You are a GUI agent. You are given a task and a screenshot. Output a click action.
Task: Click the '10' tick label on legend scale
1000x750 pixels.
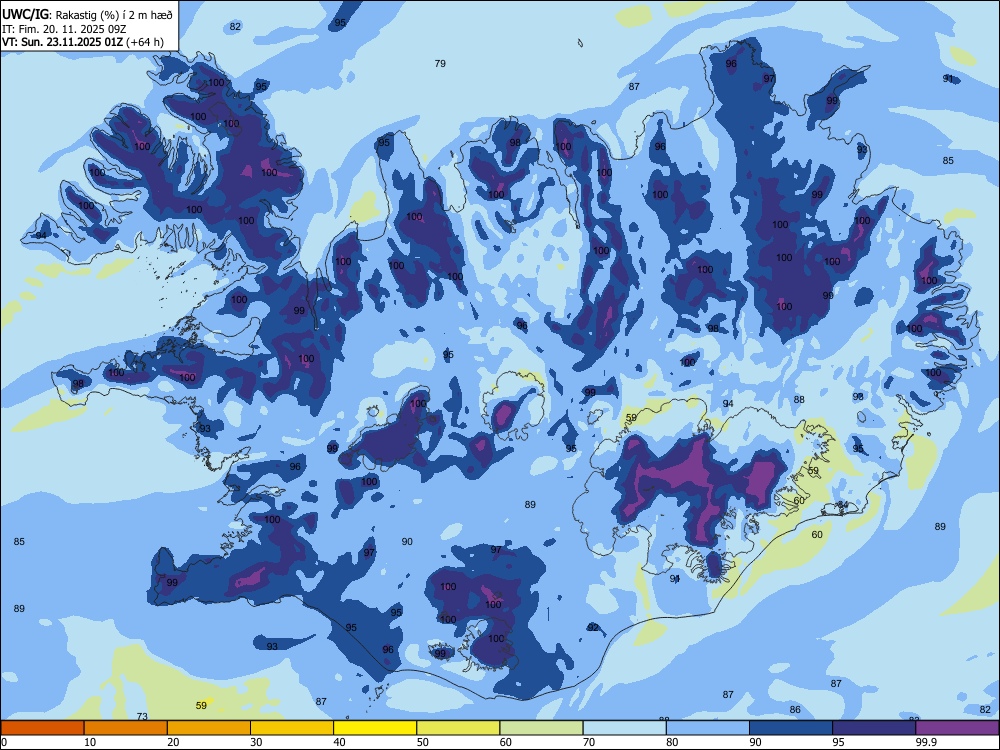(x=90, y=742)
